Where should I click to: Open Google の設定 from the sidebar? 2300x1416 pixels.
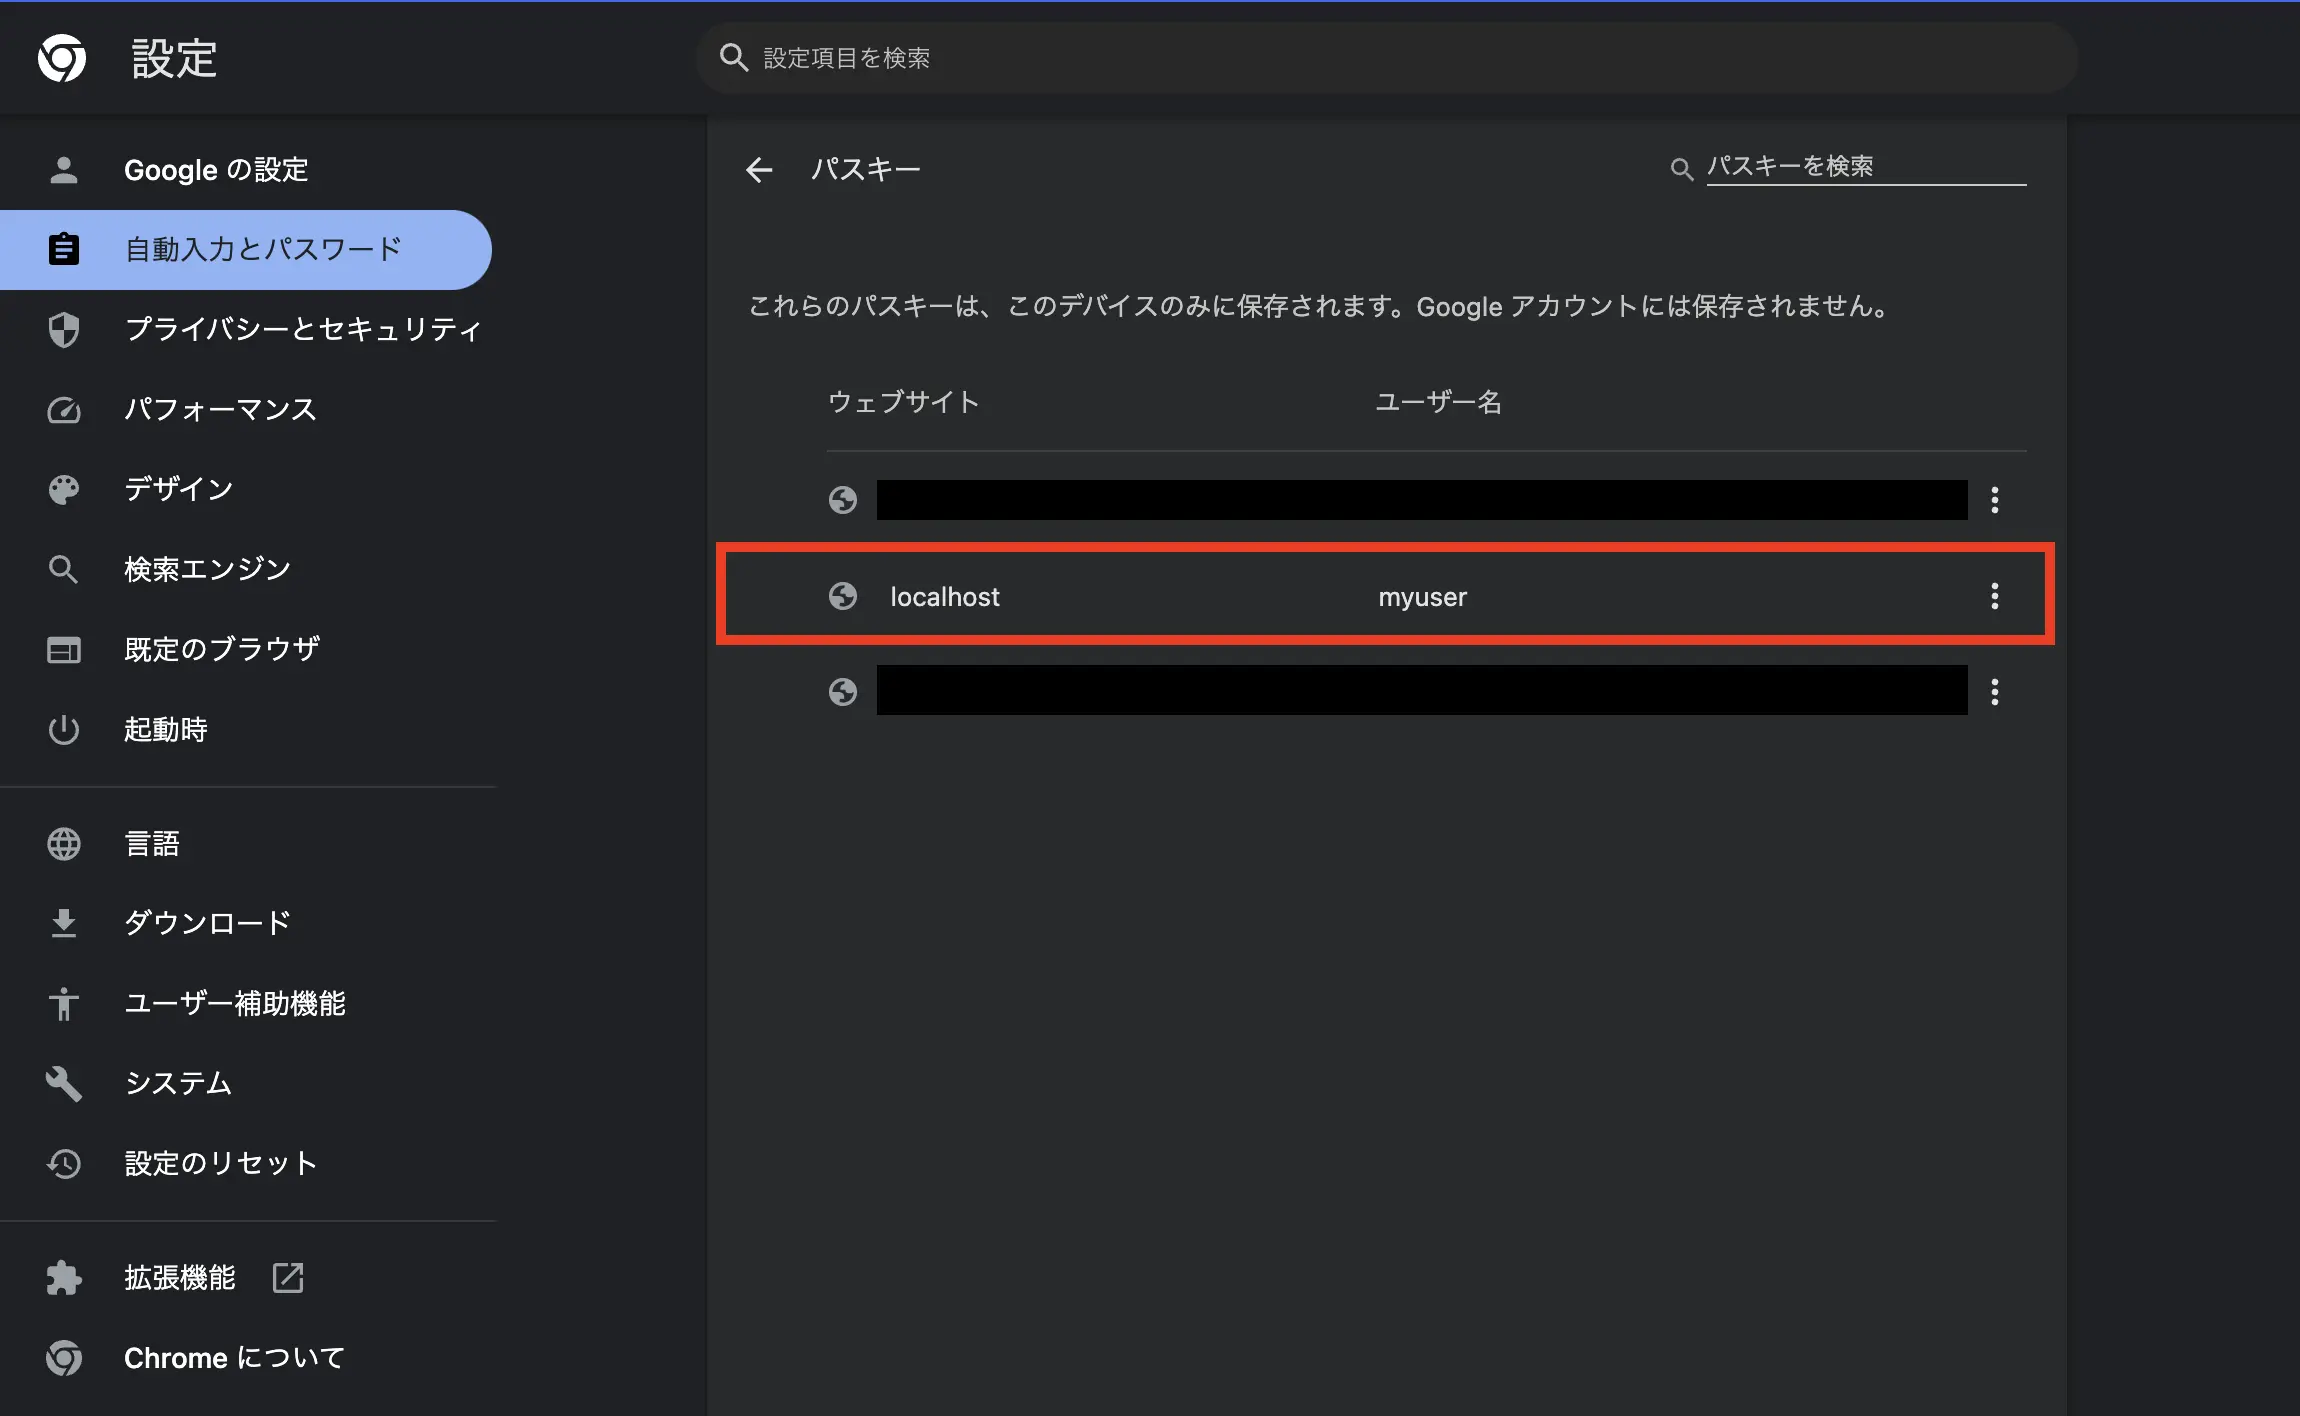[x=216, y=169]
